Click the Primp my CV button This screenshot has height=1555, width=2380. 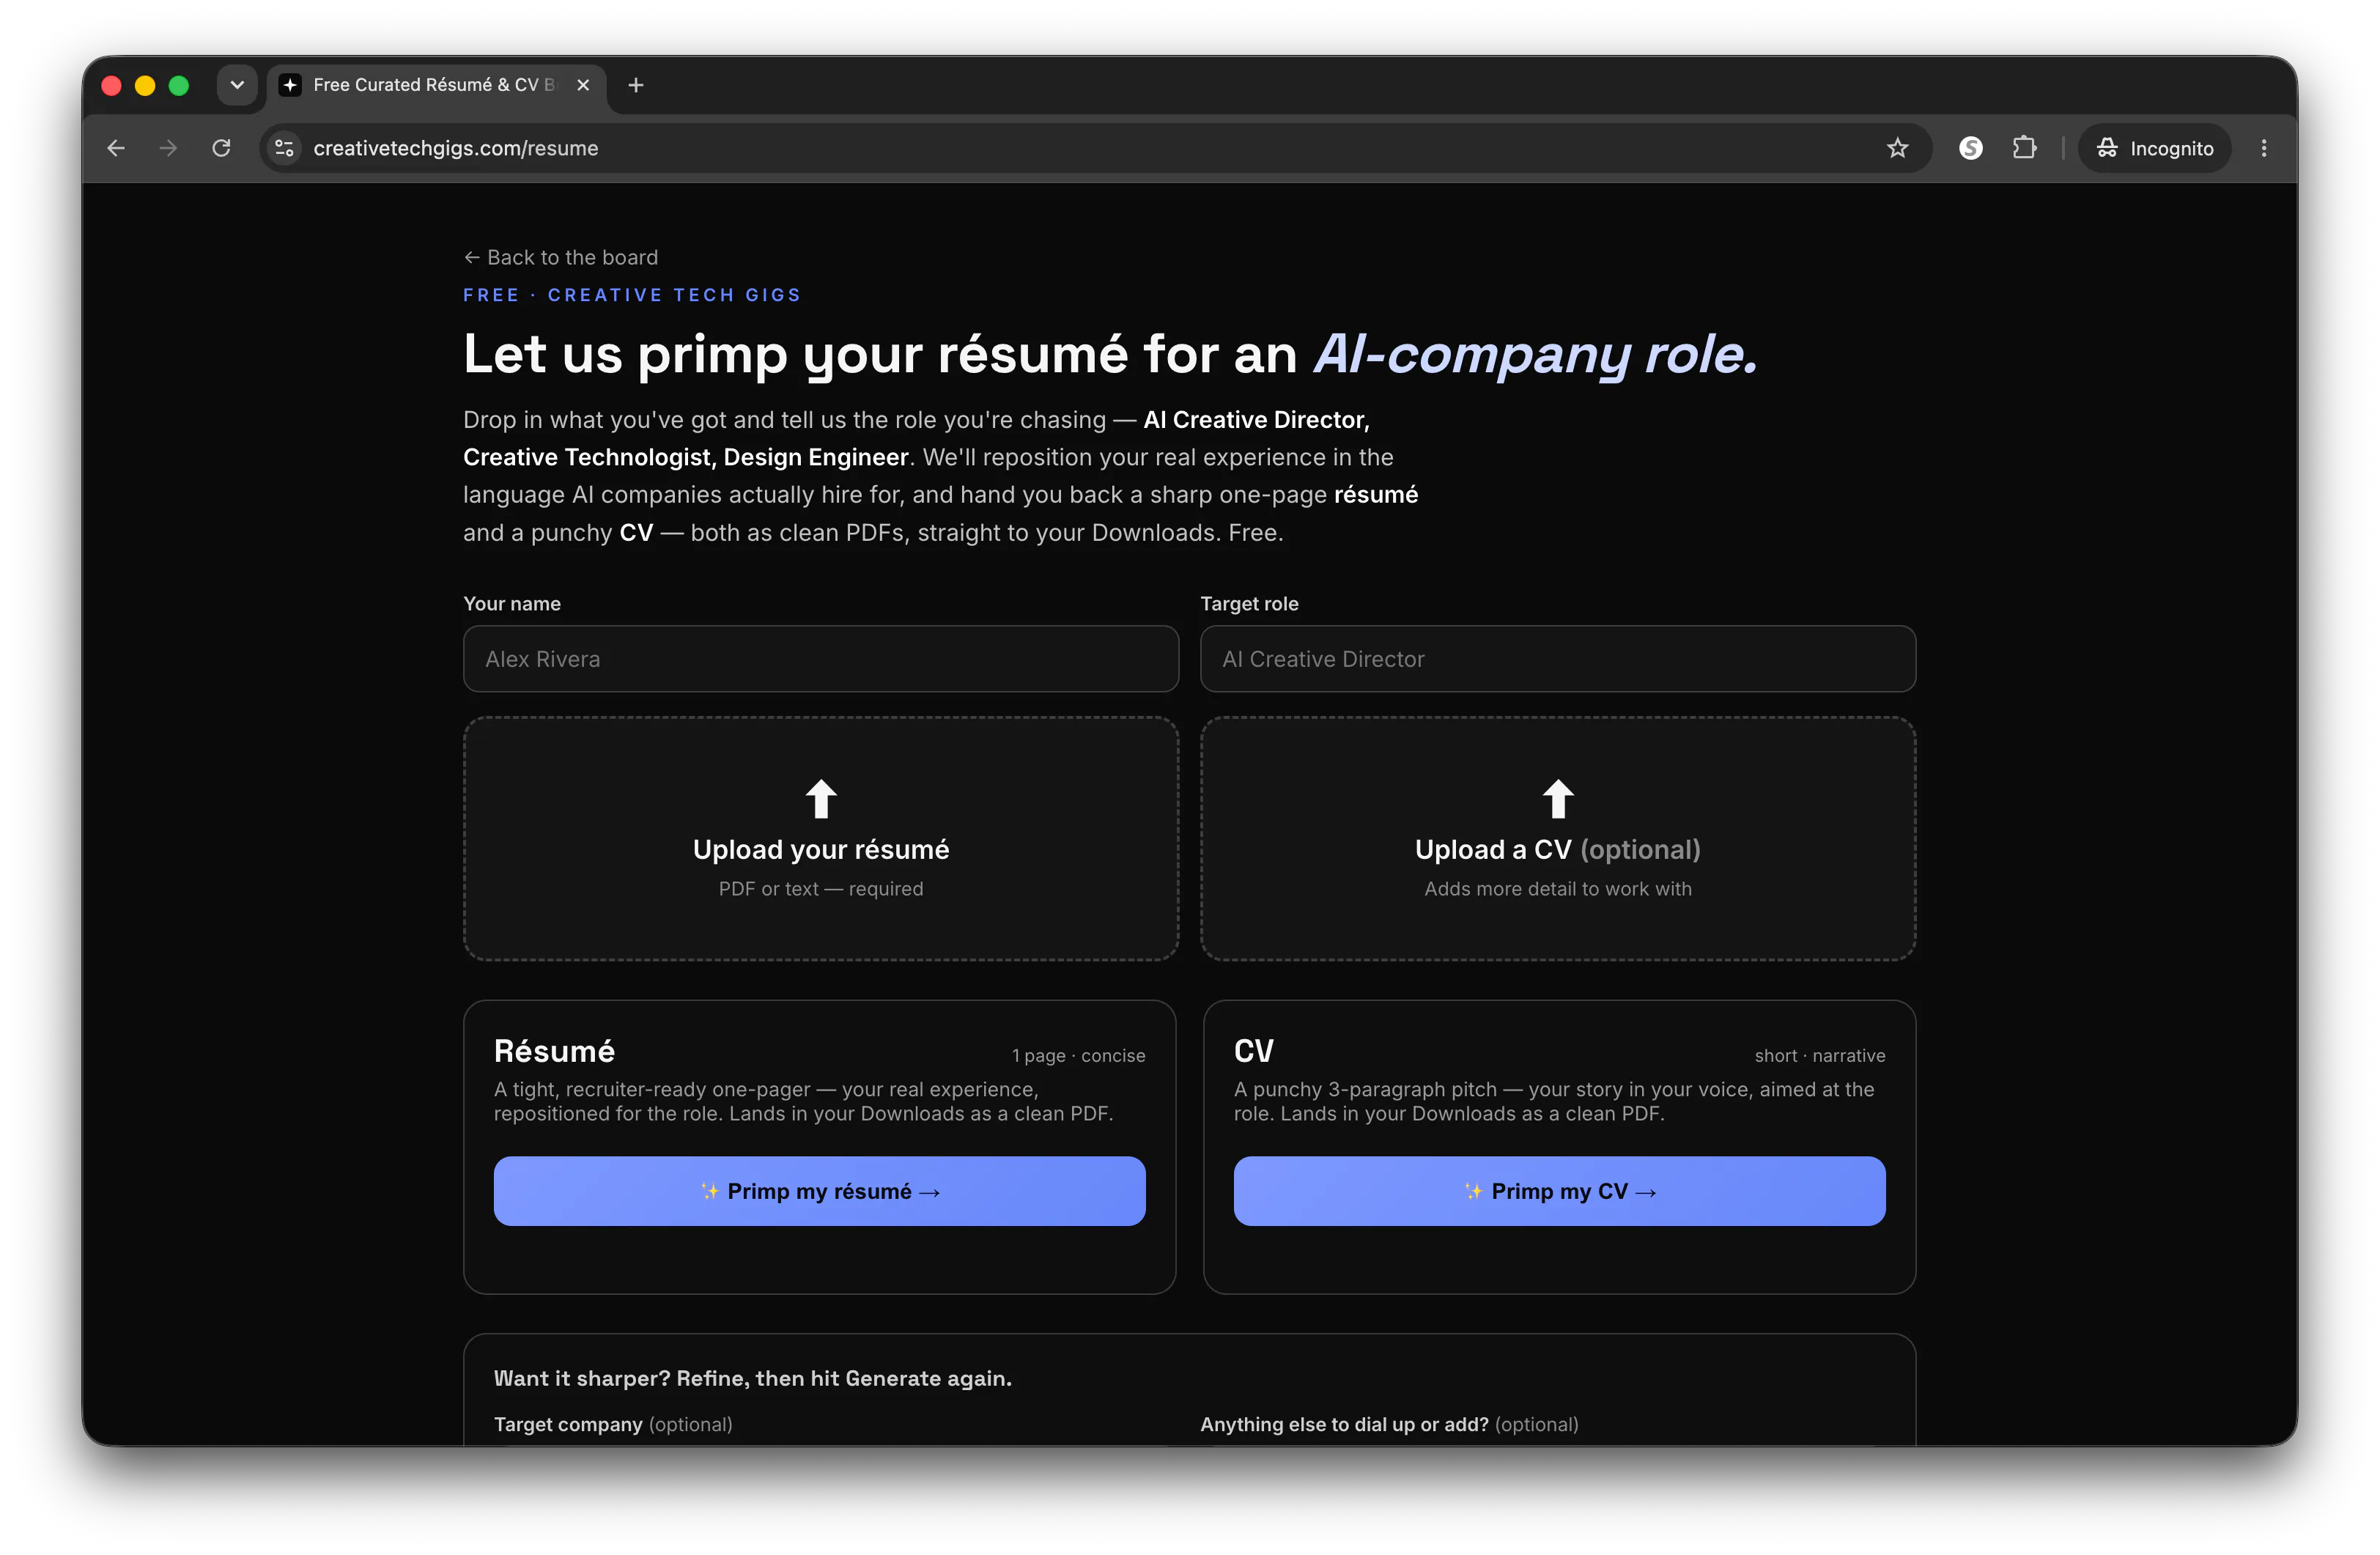(1559, 1191)
